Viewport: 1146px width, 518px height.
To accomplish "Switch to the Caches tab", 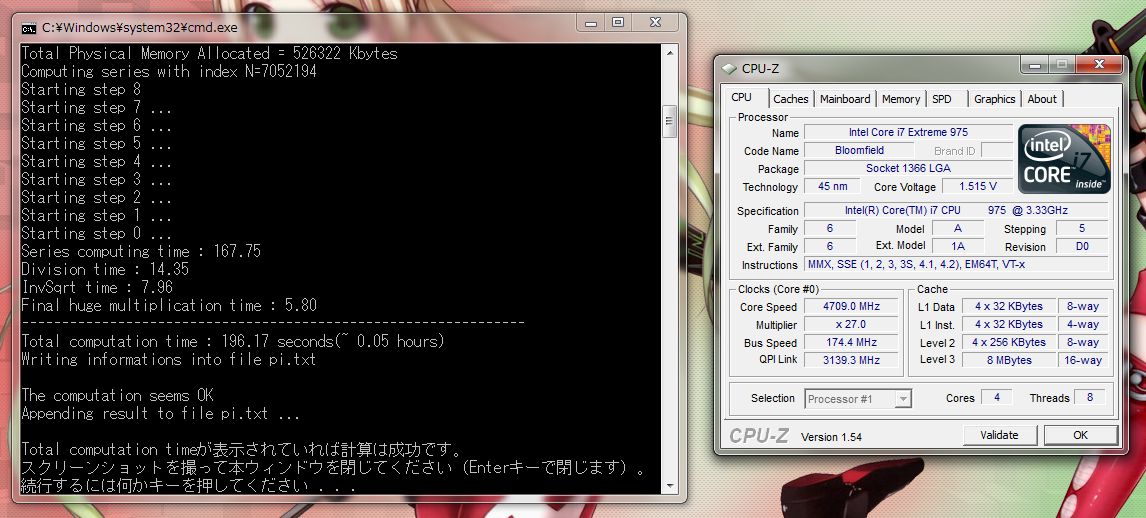I will click(791, 99).
